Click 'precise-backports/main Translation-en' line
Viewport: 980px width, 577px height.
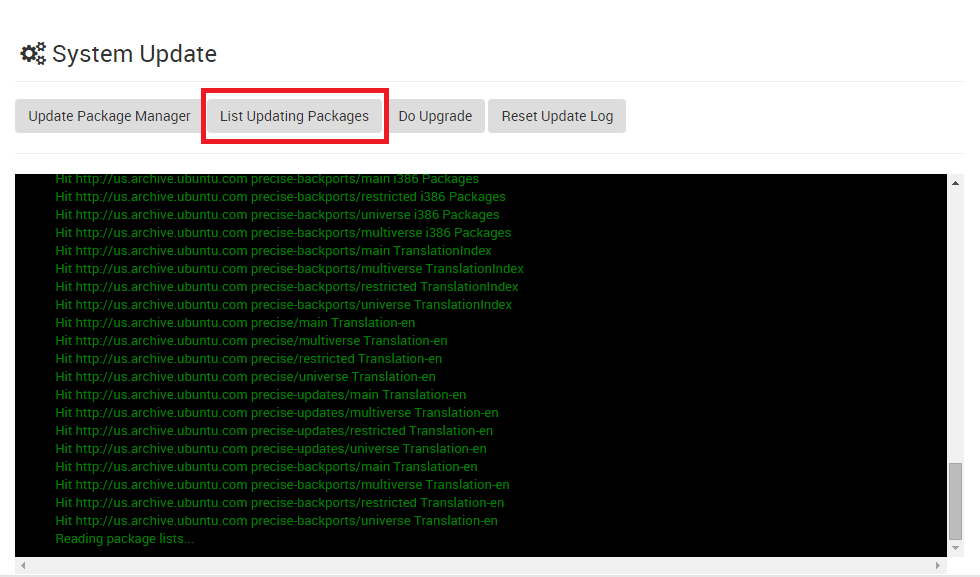266,467
